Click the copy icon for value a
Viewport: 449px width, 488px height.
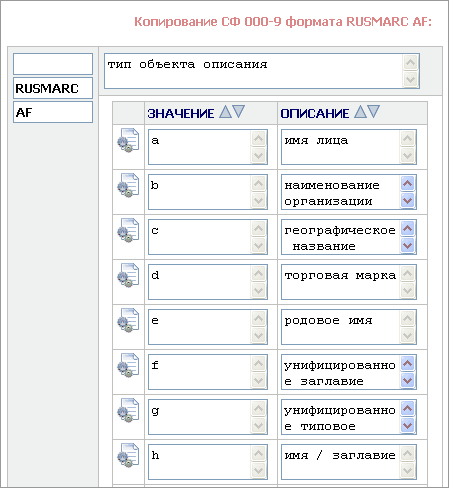click(128, 140)
